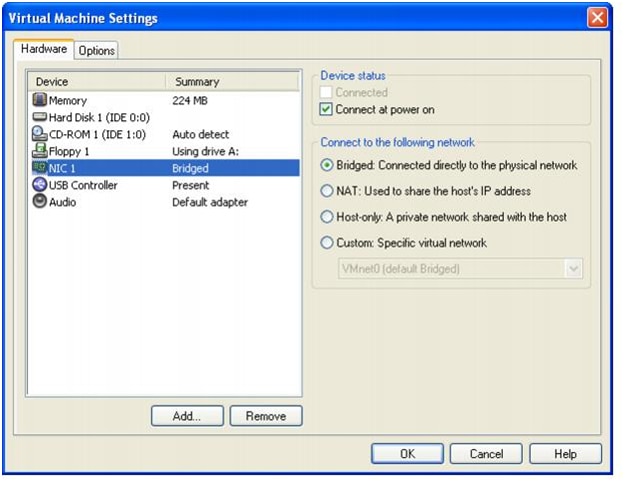The width and height of the screenshot is (628, 482).
Task: Click the CD-ROM 1 device icon
Action: point(40,134)
